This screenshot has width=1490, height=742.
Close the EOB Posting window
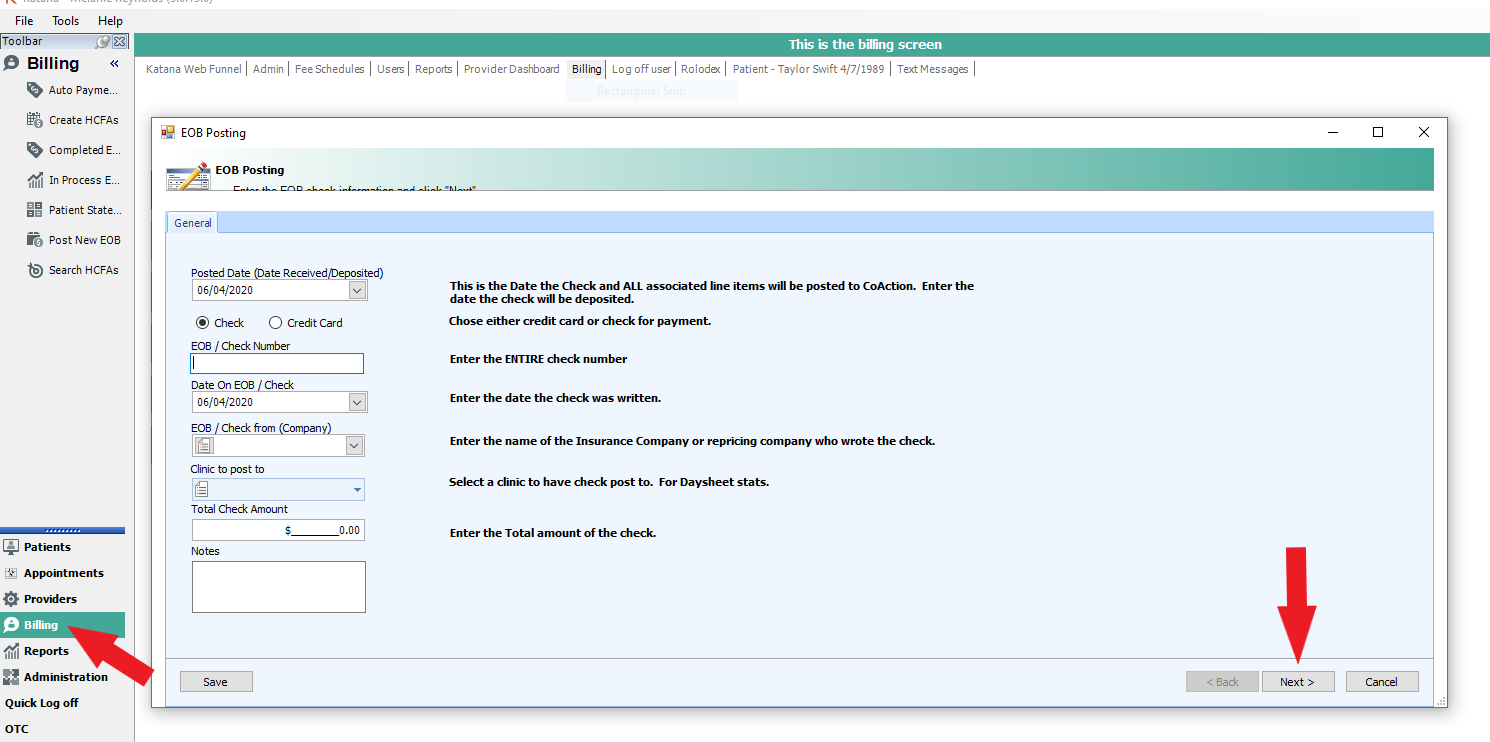click(1424, 132)
